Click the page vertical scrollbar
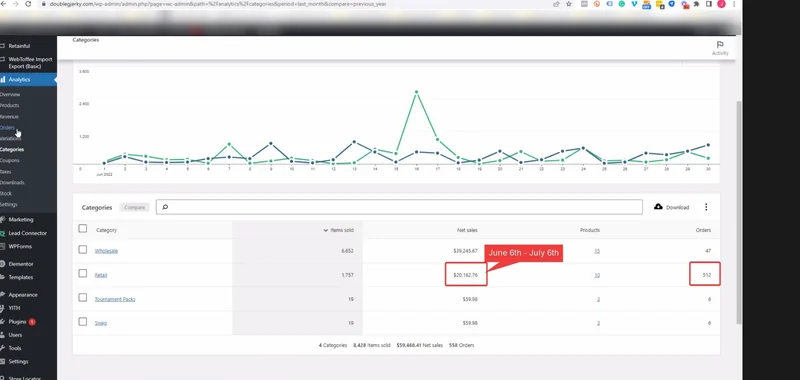The width and height of the screenshot is (800, 380). pyautogui.click(x=739, y=212)
